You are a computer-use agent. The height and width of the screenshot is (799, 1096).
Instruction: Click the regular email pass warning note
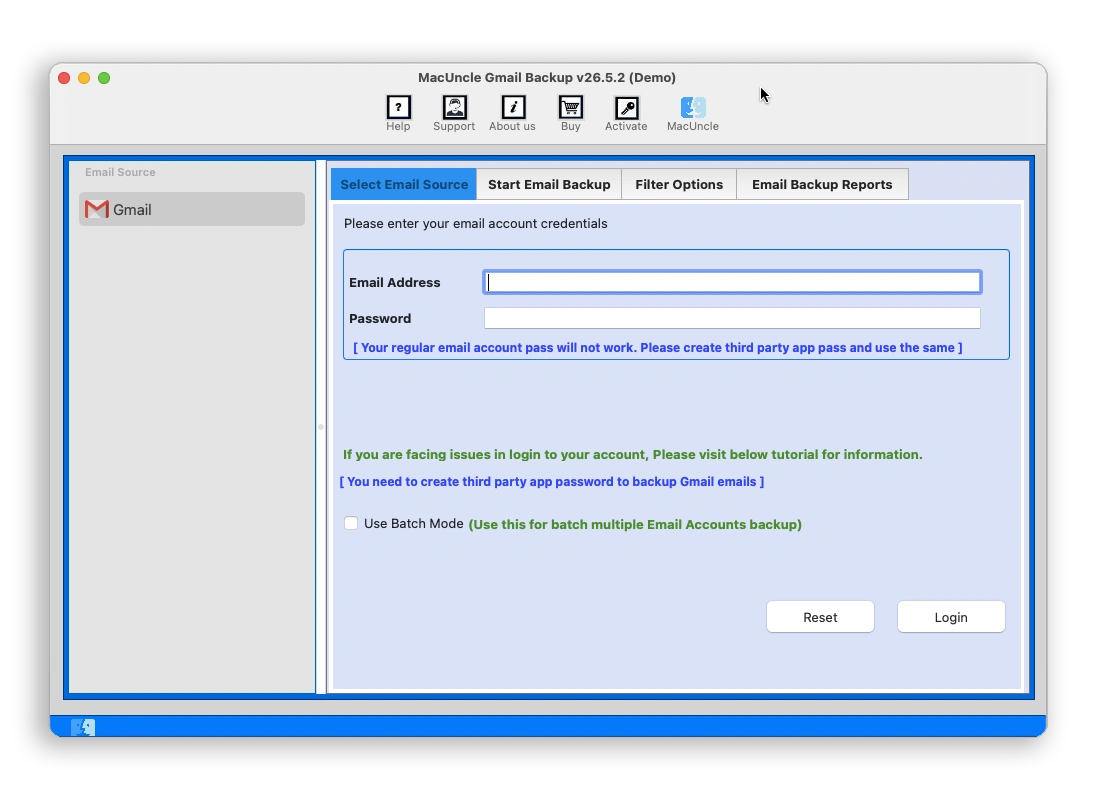click(x=657, y=347)
